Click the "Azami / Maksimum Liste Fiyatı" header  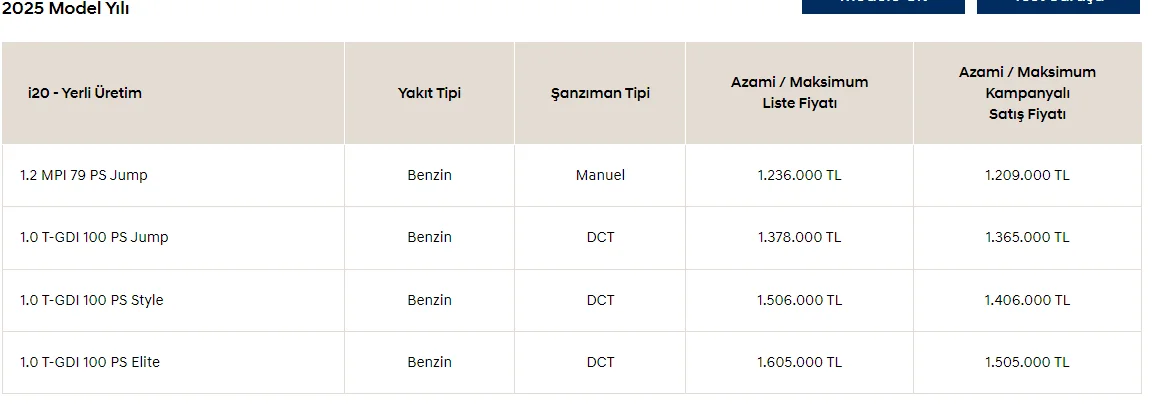tap(799, 92)
